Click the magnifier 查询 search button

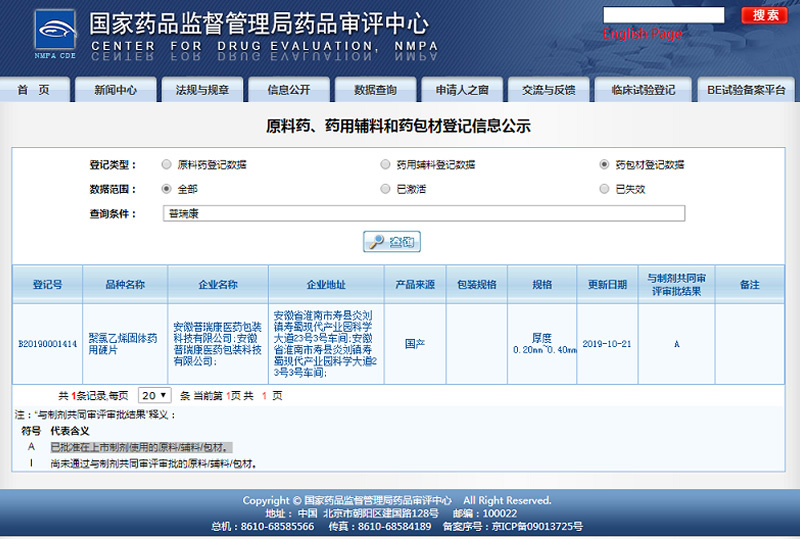[392, 241]
